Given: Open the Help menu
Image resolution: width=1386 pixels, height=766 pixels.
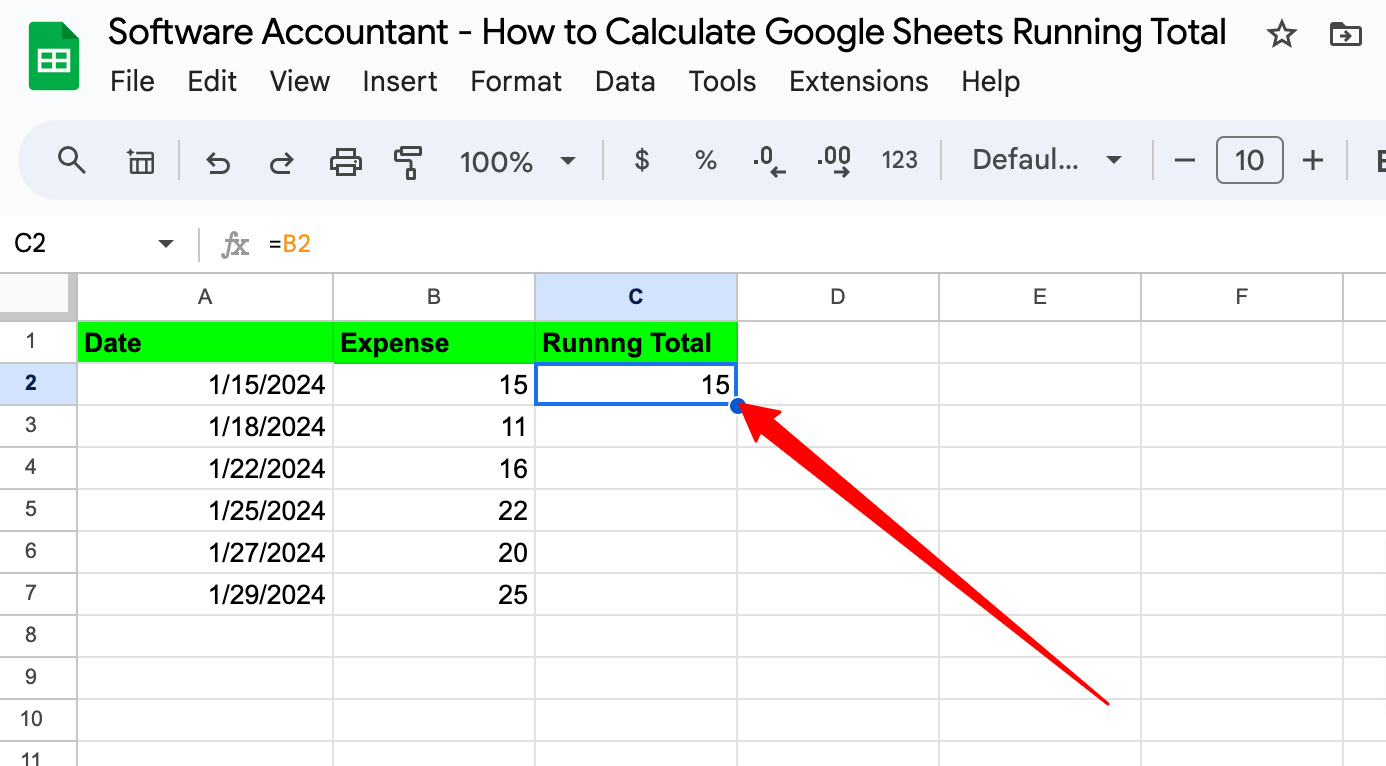Looking at the screenshot, I should pyautogui.click(x=990, y=81).
